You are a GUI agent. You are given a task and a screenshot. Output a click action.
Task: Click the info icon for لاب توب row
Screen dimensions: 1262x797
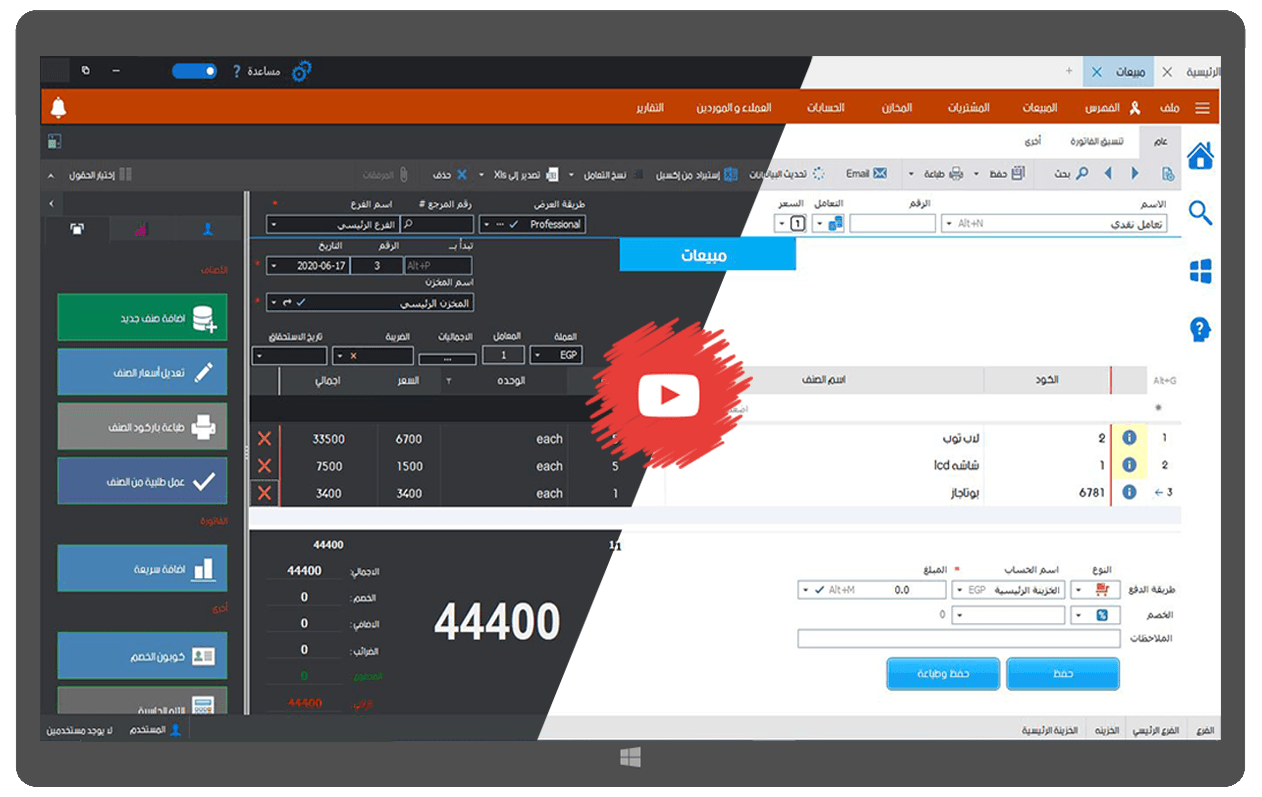click(x=1129, y=438)
